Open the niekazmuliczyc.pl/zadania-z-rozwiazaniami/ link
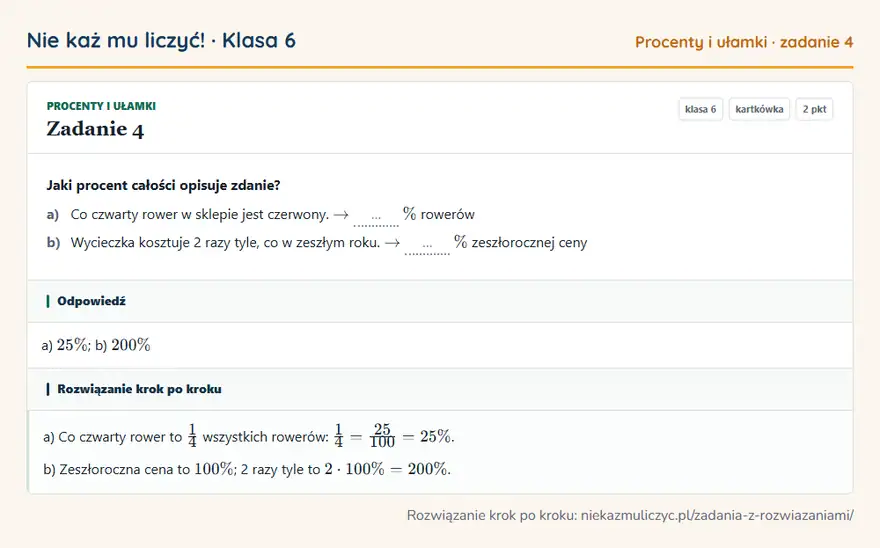 pyautogui.click(x=717, y=515)
